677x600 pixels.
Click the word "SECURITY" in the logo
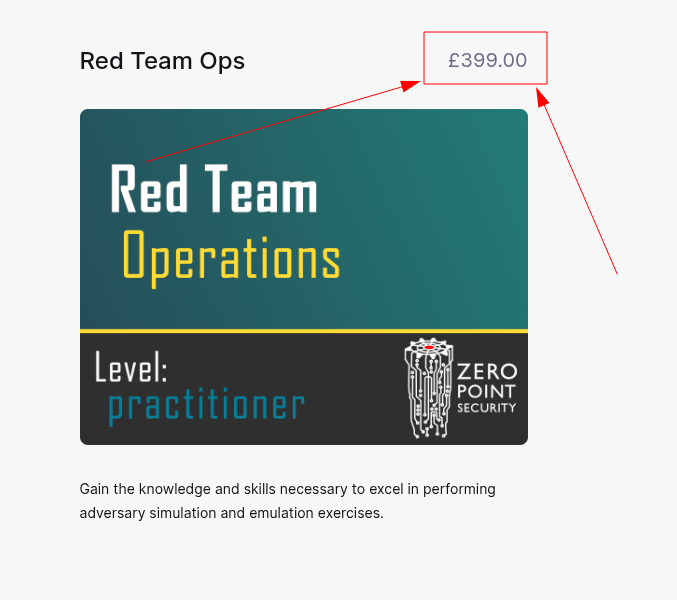click(486, 408)
